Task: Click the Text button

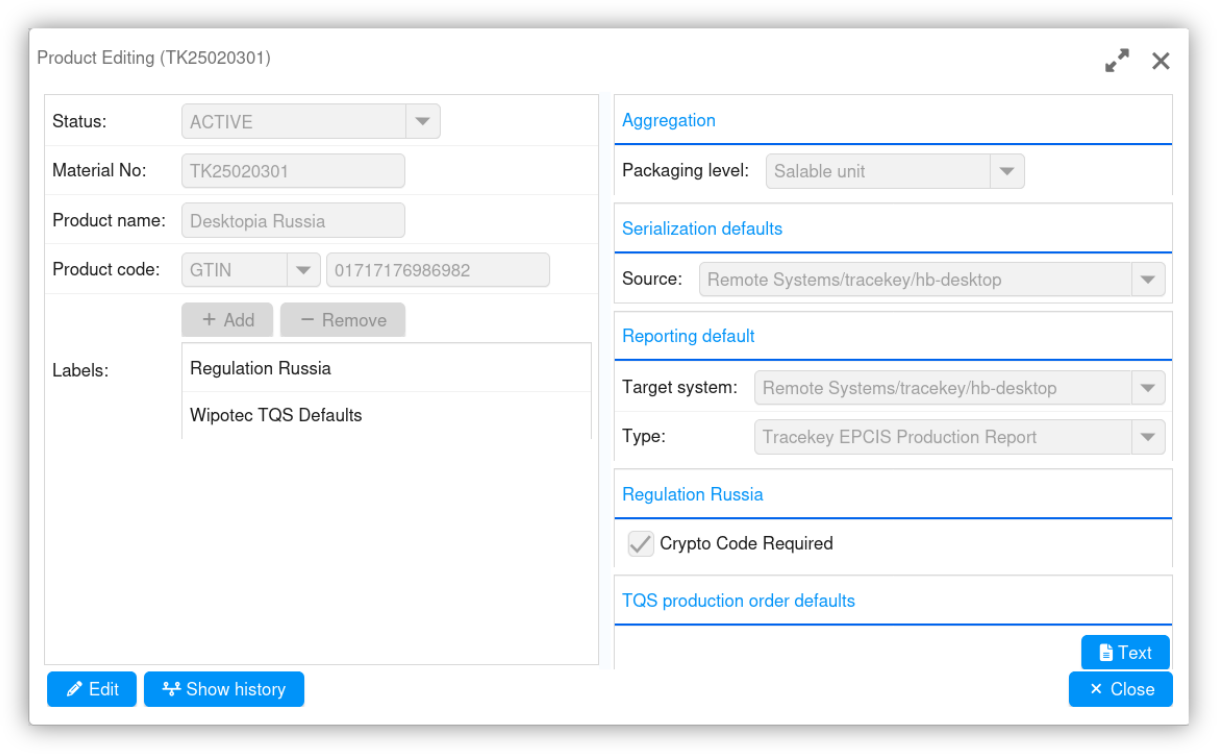Action: click(x=1125, y=653)
